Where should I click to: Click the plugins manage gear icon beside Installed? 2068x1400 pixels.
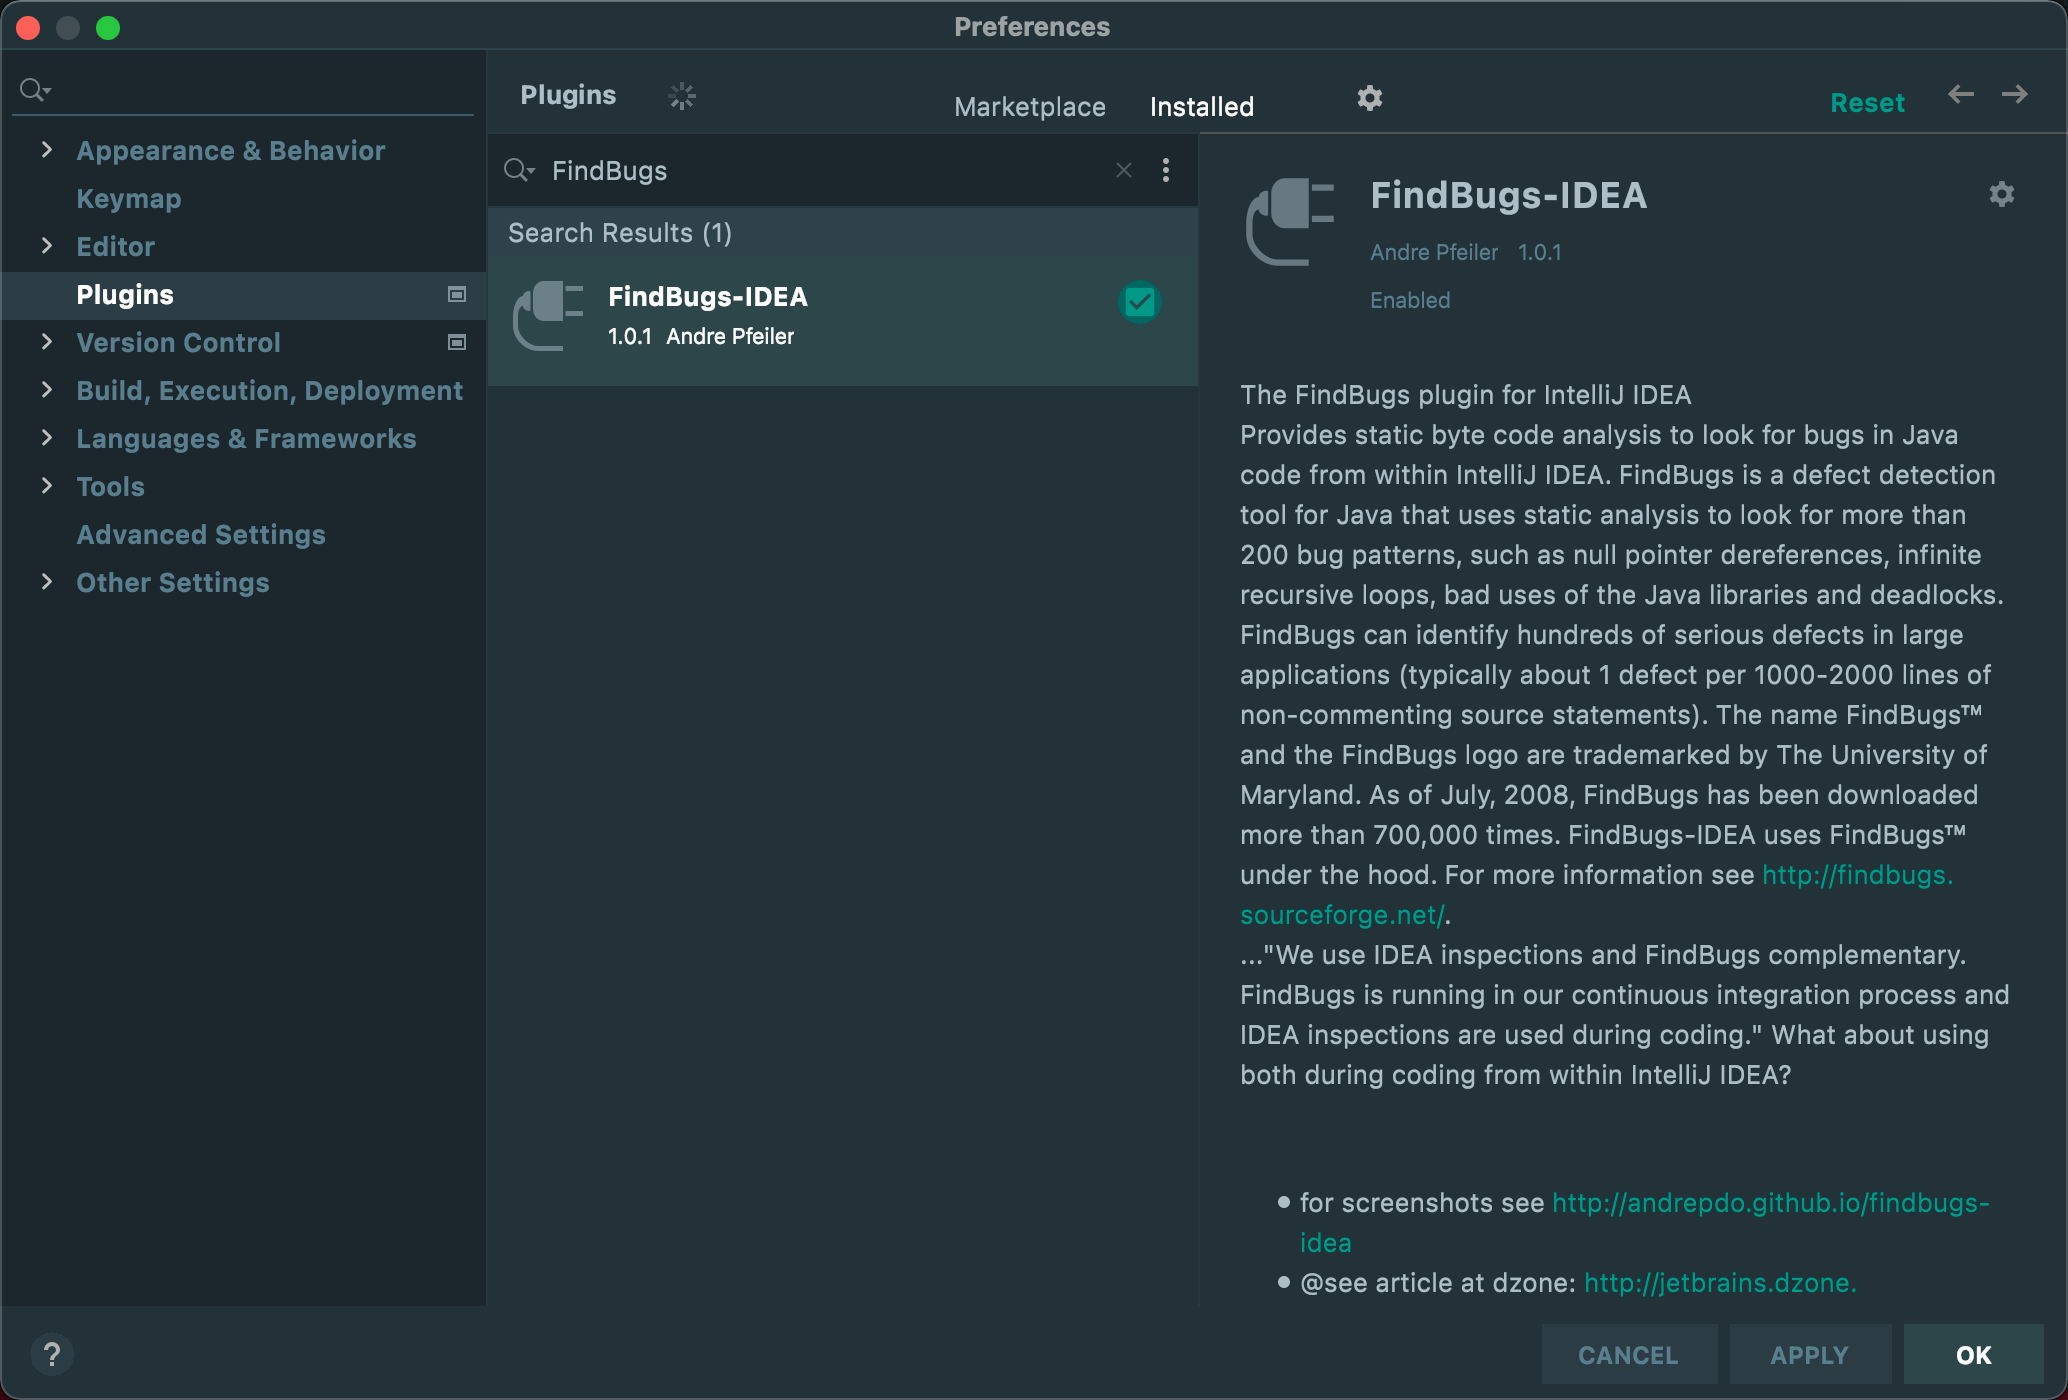[1369, 98]
